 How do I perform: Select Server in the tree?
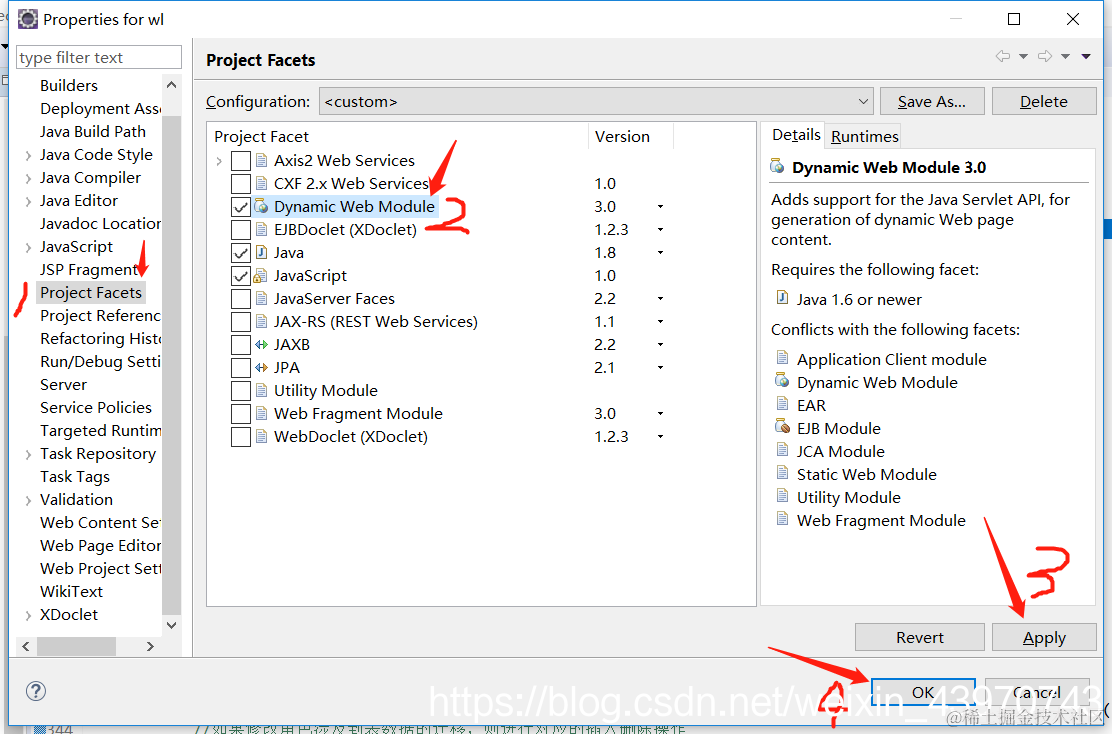[63, 384]
